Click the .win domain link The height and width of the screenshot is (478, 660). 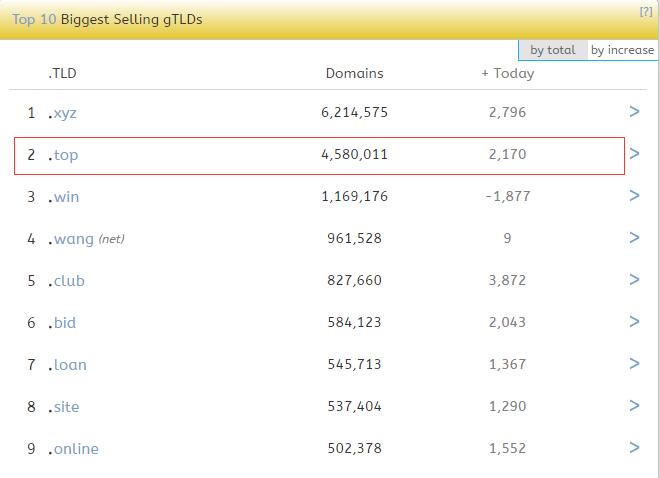coord(66,197)
